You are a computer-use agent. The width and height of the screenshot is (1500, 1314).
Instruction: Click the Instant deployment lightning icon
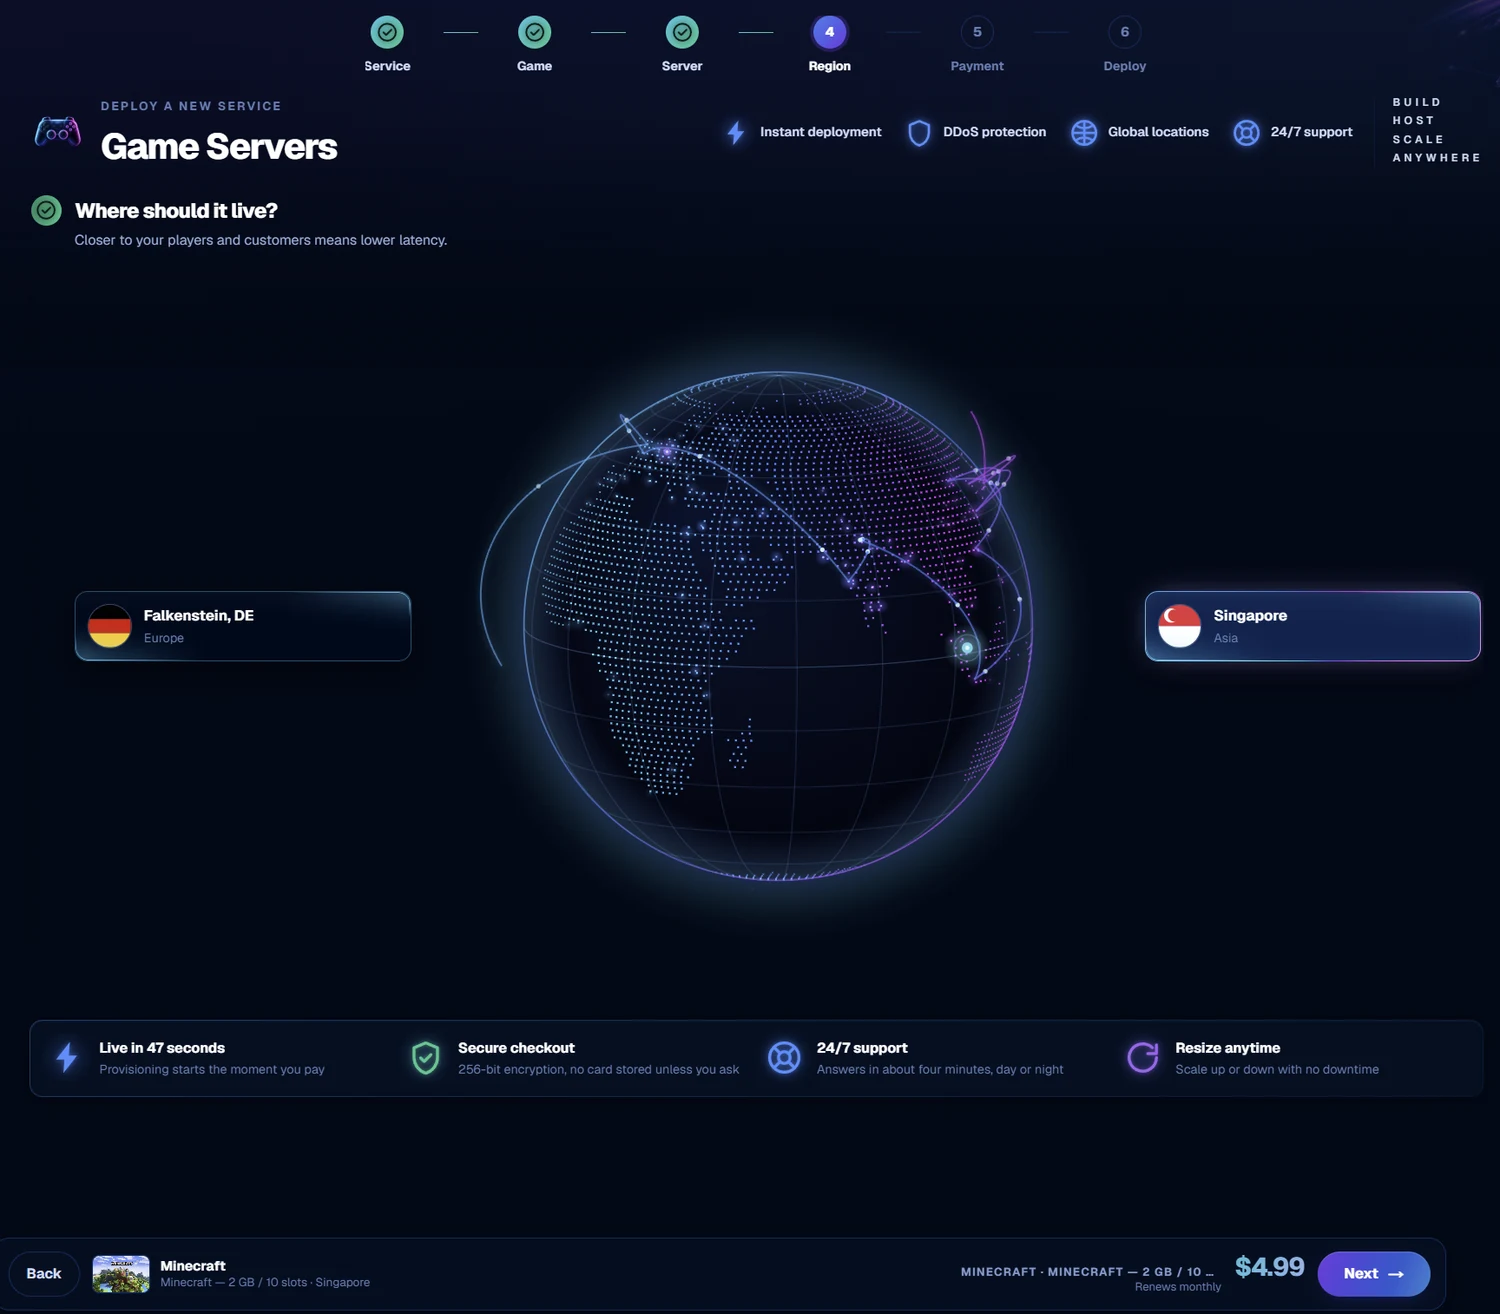tap(736, 132)
